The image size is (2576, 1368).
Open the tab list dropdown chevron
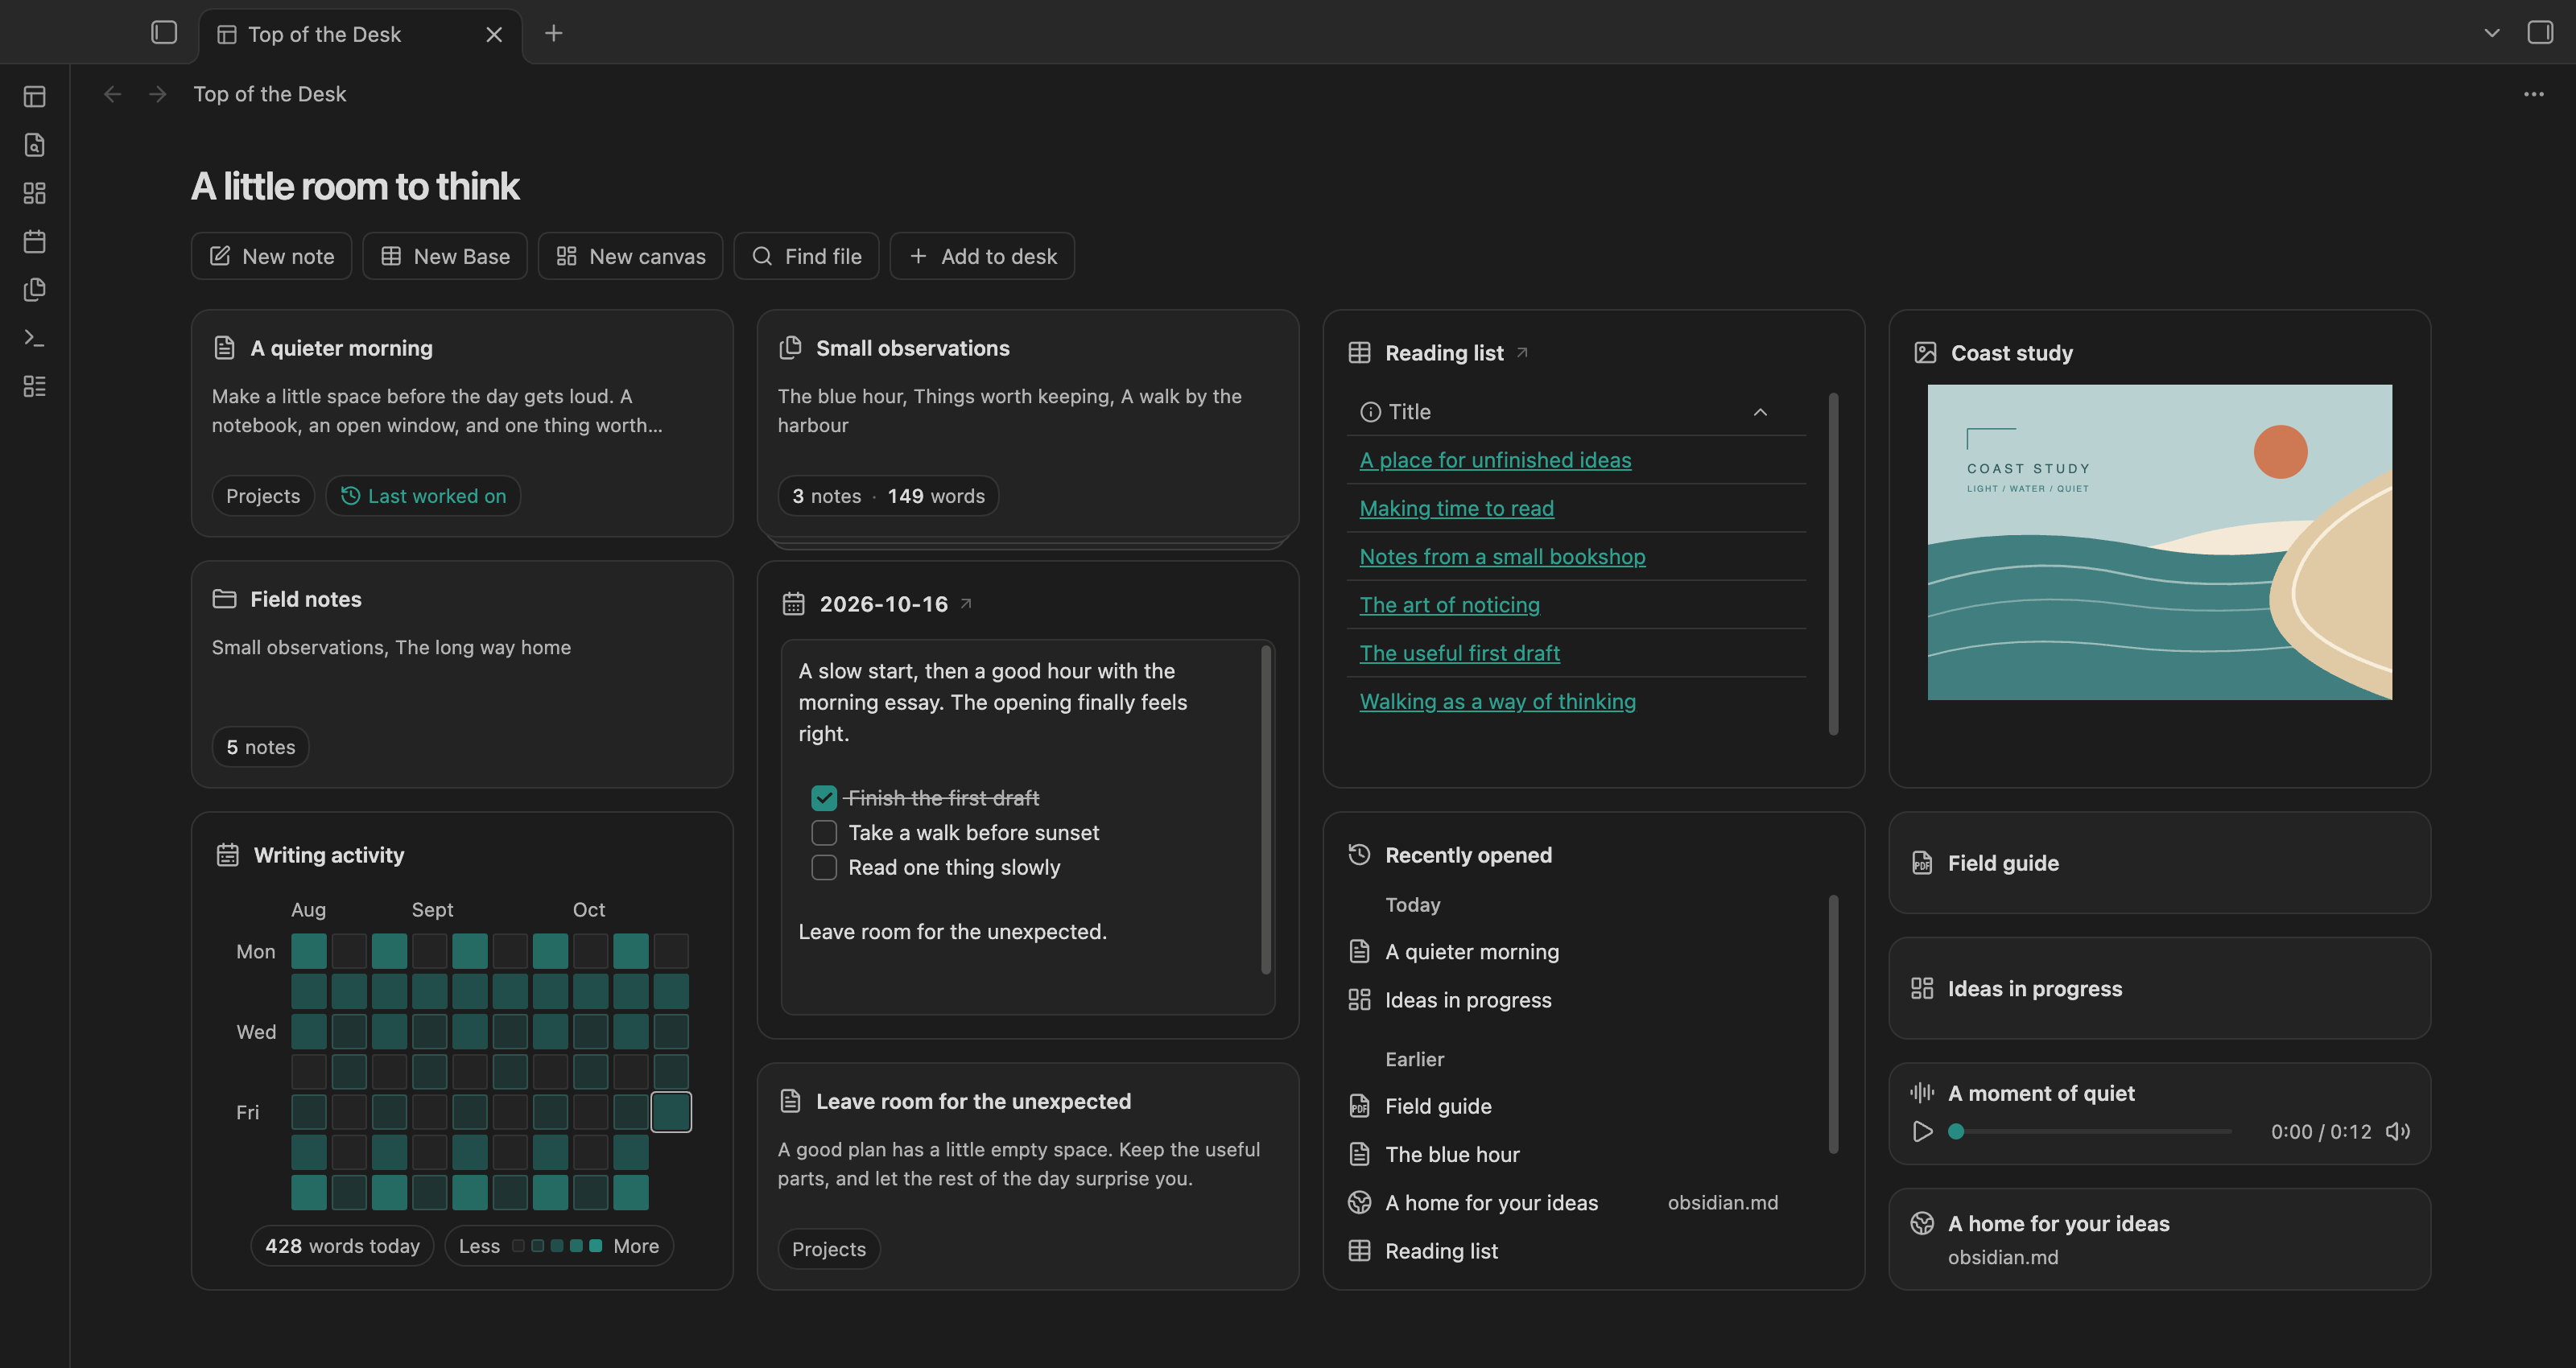(x=2492, y=33)
